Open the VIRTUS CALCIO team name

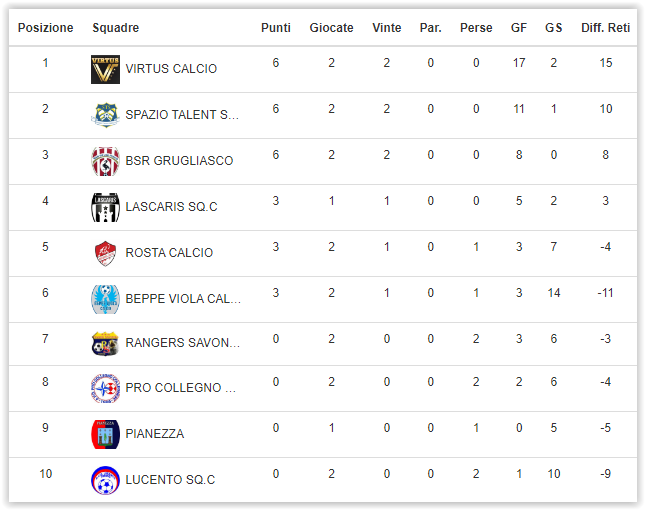click(171, 69)
